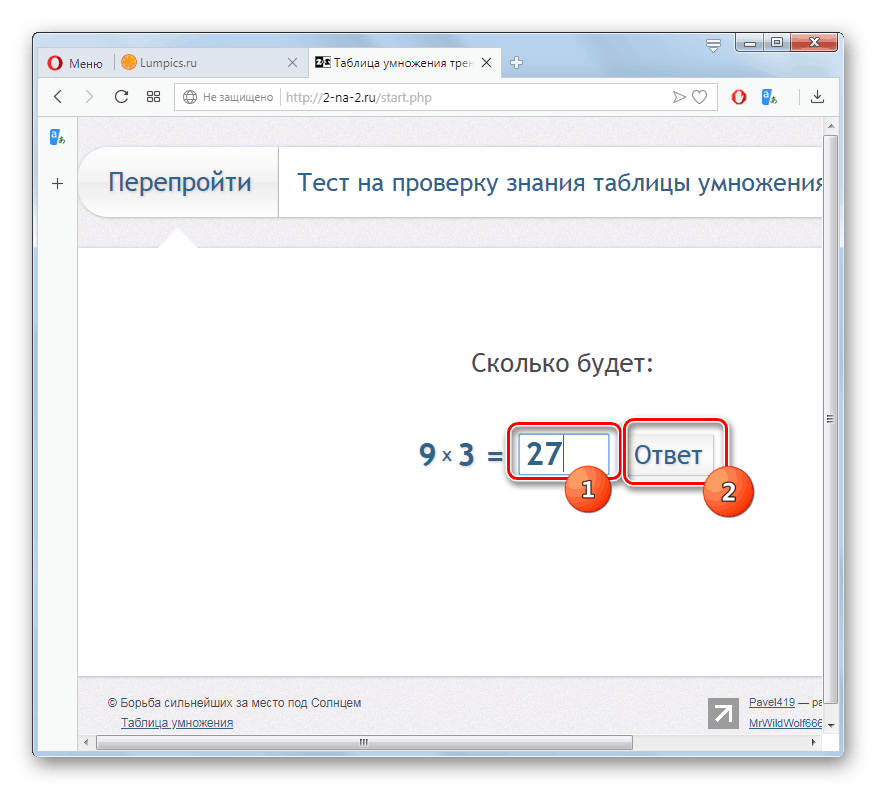Screen dimensions: 877x790
Task: Click the Перепройти button
Action: pos(180,182)
